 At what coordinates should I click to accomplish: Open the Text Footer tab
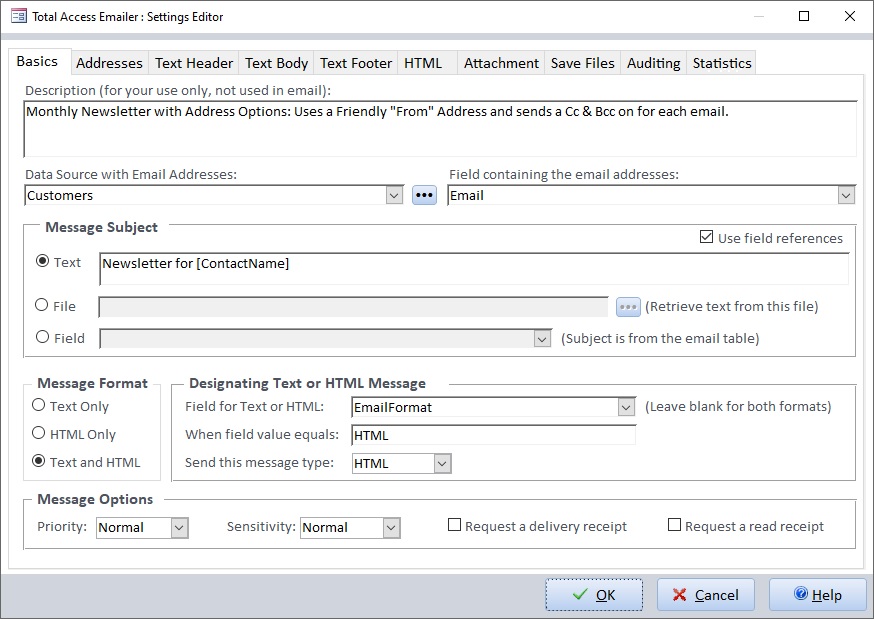pyautogui.click(x=356, y=63)
